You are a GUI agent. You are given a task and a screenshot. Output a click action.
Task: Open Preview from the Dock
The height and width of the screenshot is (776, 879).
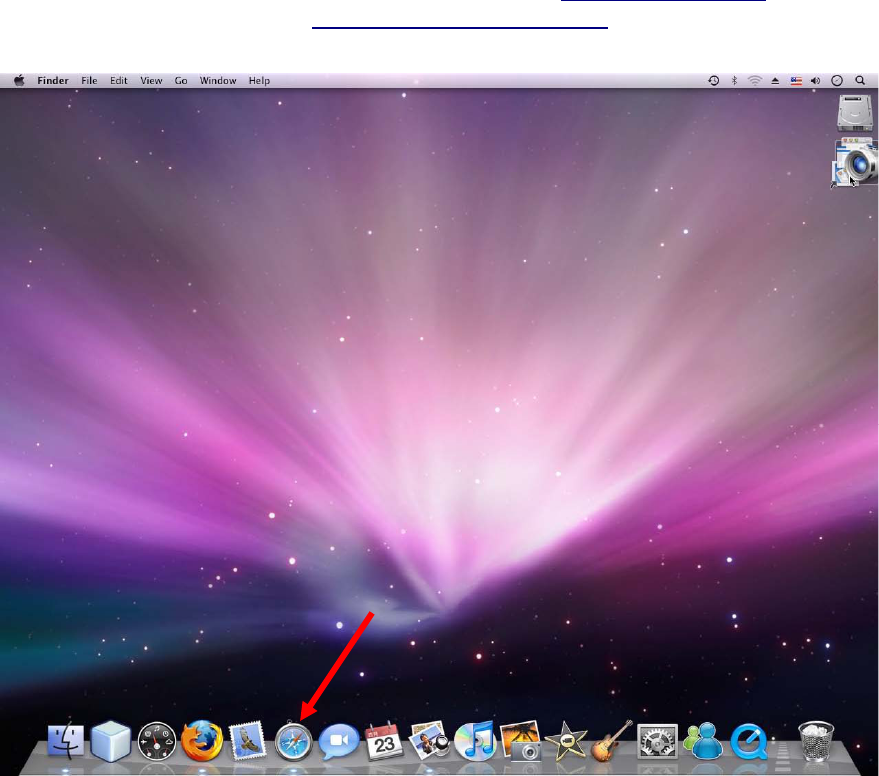click(x=429, y=741)
